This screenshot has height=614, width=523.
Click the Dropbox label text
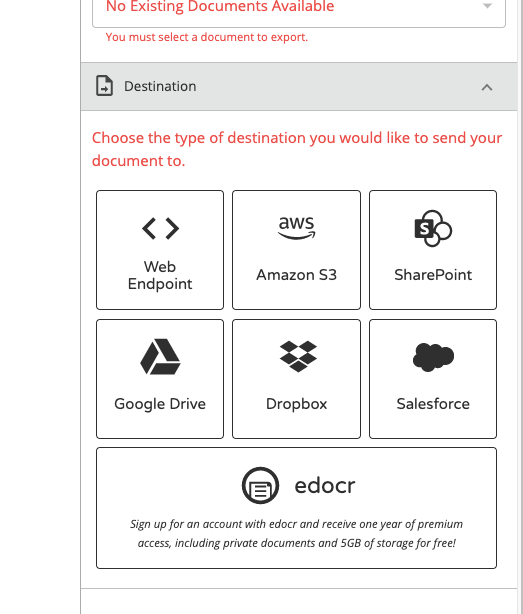[296, 404]
